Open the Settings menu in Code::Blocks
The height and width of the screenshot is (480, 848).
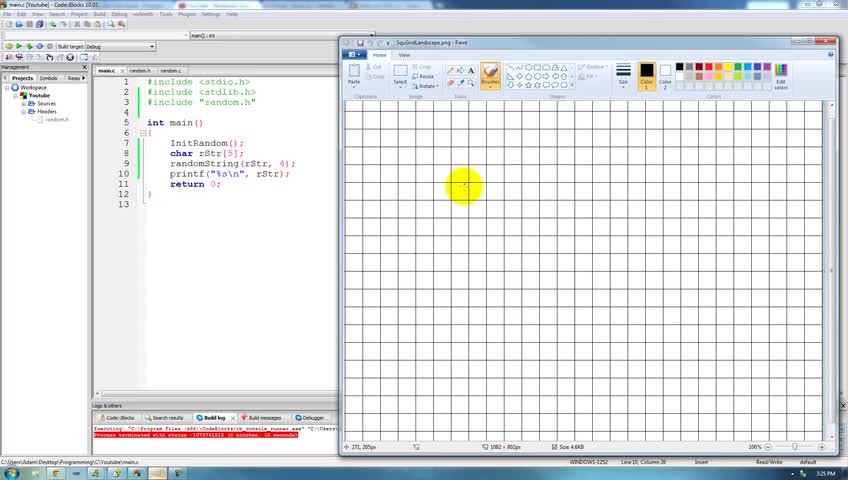pyautogui.click(x=211, y=14)
